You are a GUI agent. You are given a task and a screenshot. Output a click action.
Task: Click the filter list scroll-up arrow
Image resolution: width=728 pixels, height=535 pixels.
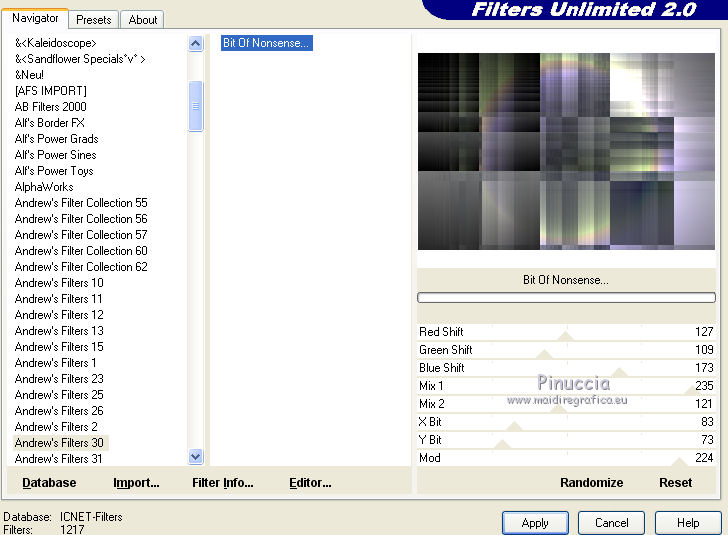(x=195, y=44)
